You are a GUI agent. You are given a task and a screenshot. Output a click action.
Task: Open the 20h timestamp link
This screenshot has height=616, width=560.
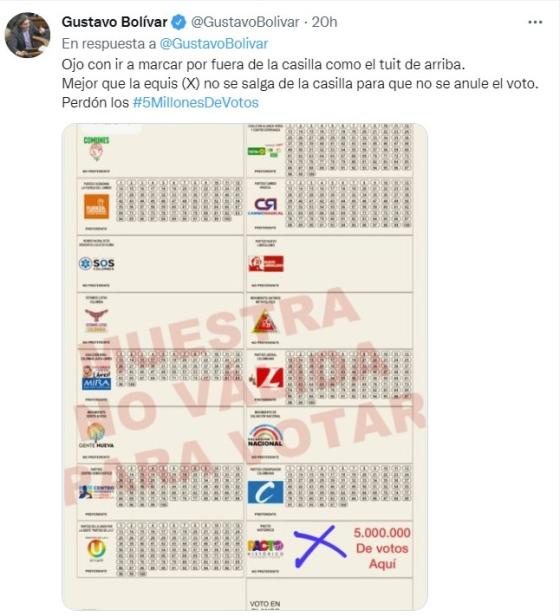pyautogui.click(x=325, y=22)
